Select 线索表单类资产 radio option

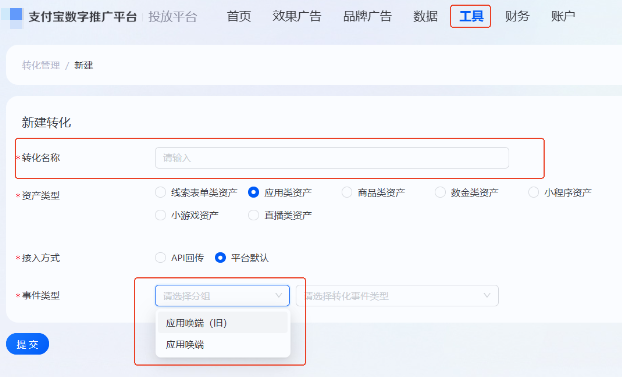[x=160, y=192]
